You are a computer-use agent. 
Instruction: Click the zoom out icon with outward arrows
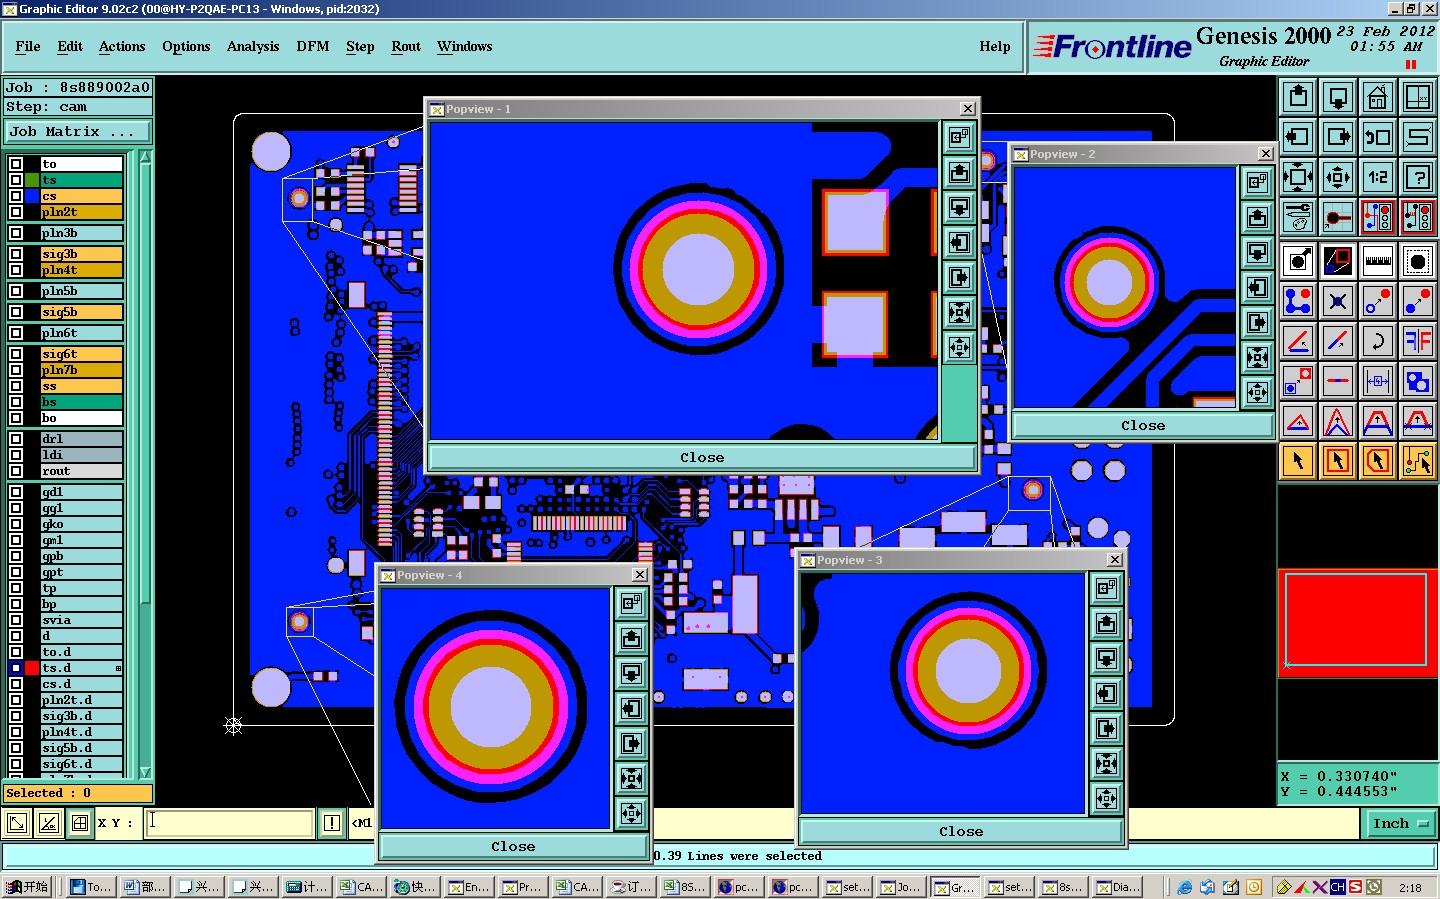pos(1338,178)
